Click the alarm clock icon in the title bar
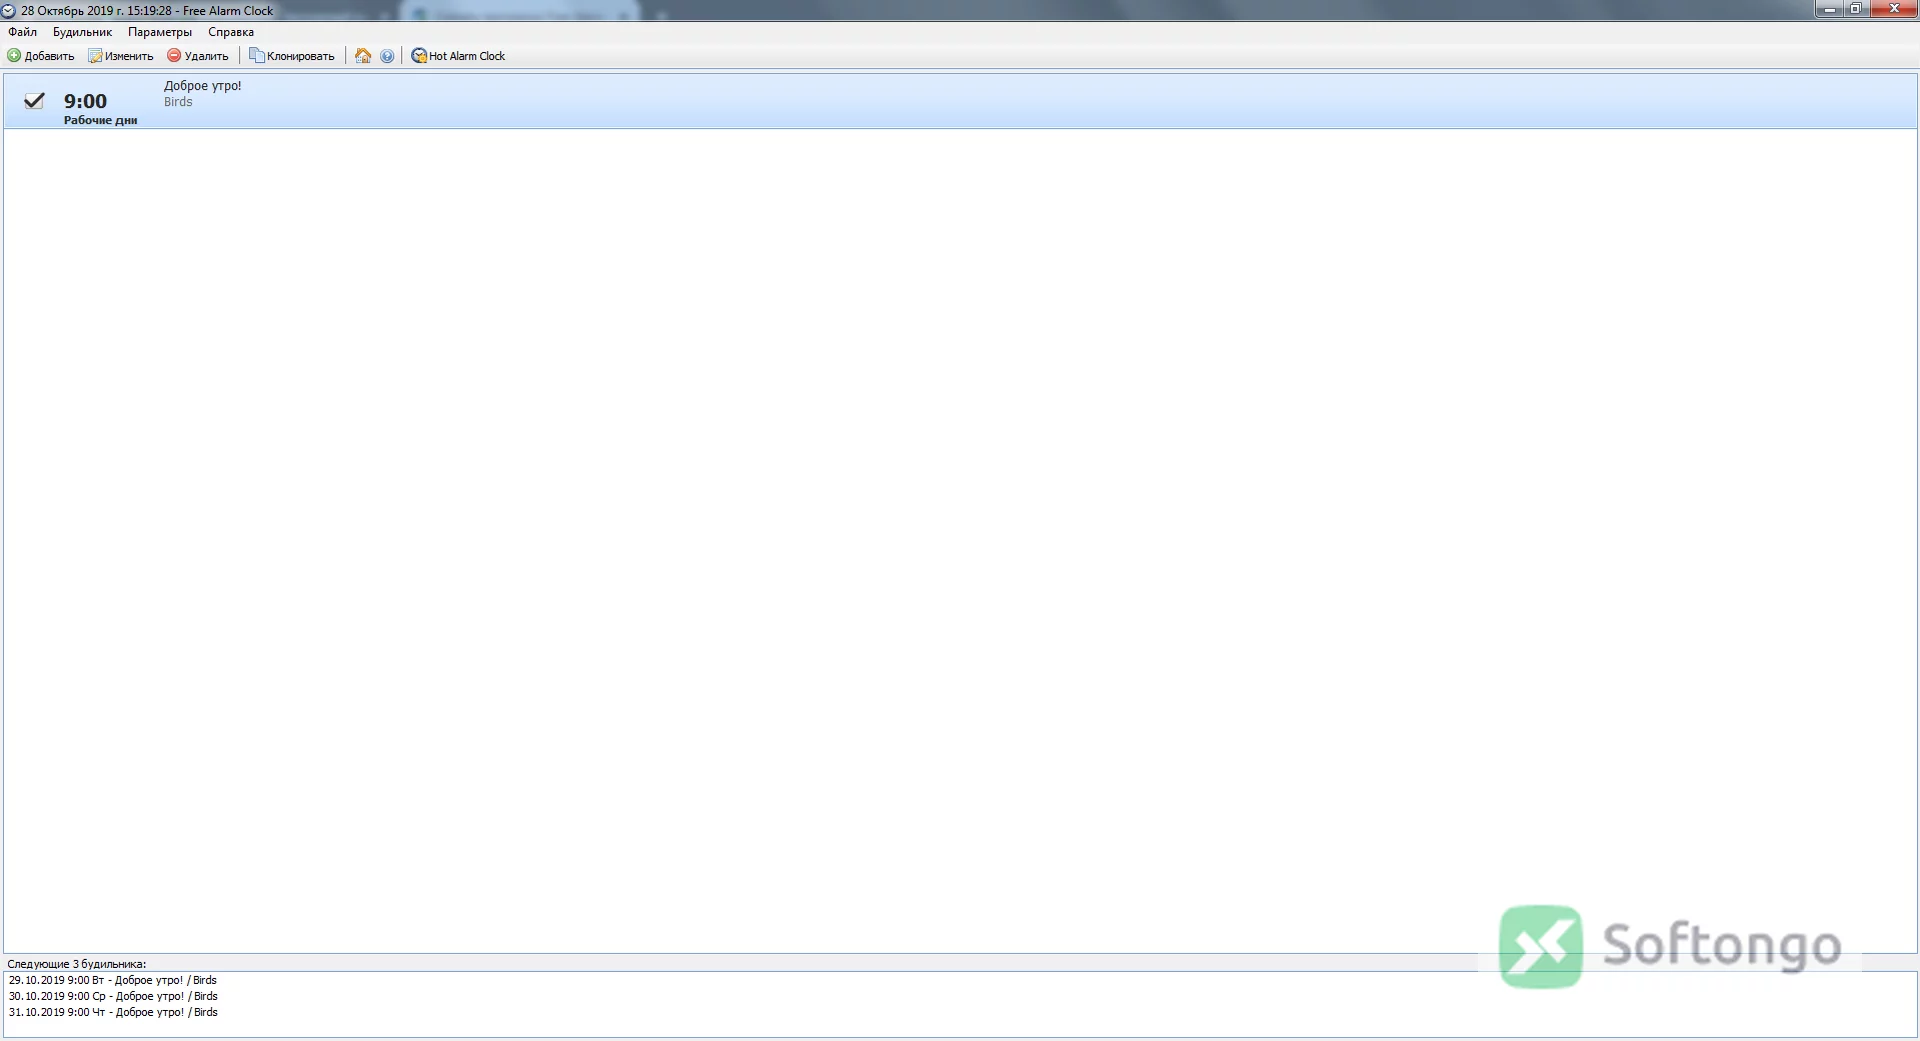The width and height of the screenshot is (1920, 1041). [9, 11]
